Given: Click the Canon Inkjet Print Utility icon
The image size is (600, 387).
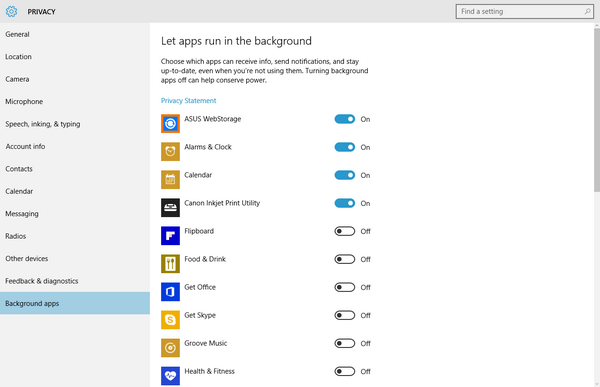Looking at the screenshot, I should point(170,207).
